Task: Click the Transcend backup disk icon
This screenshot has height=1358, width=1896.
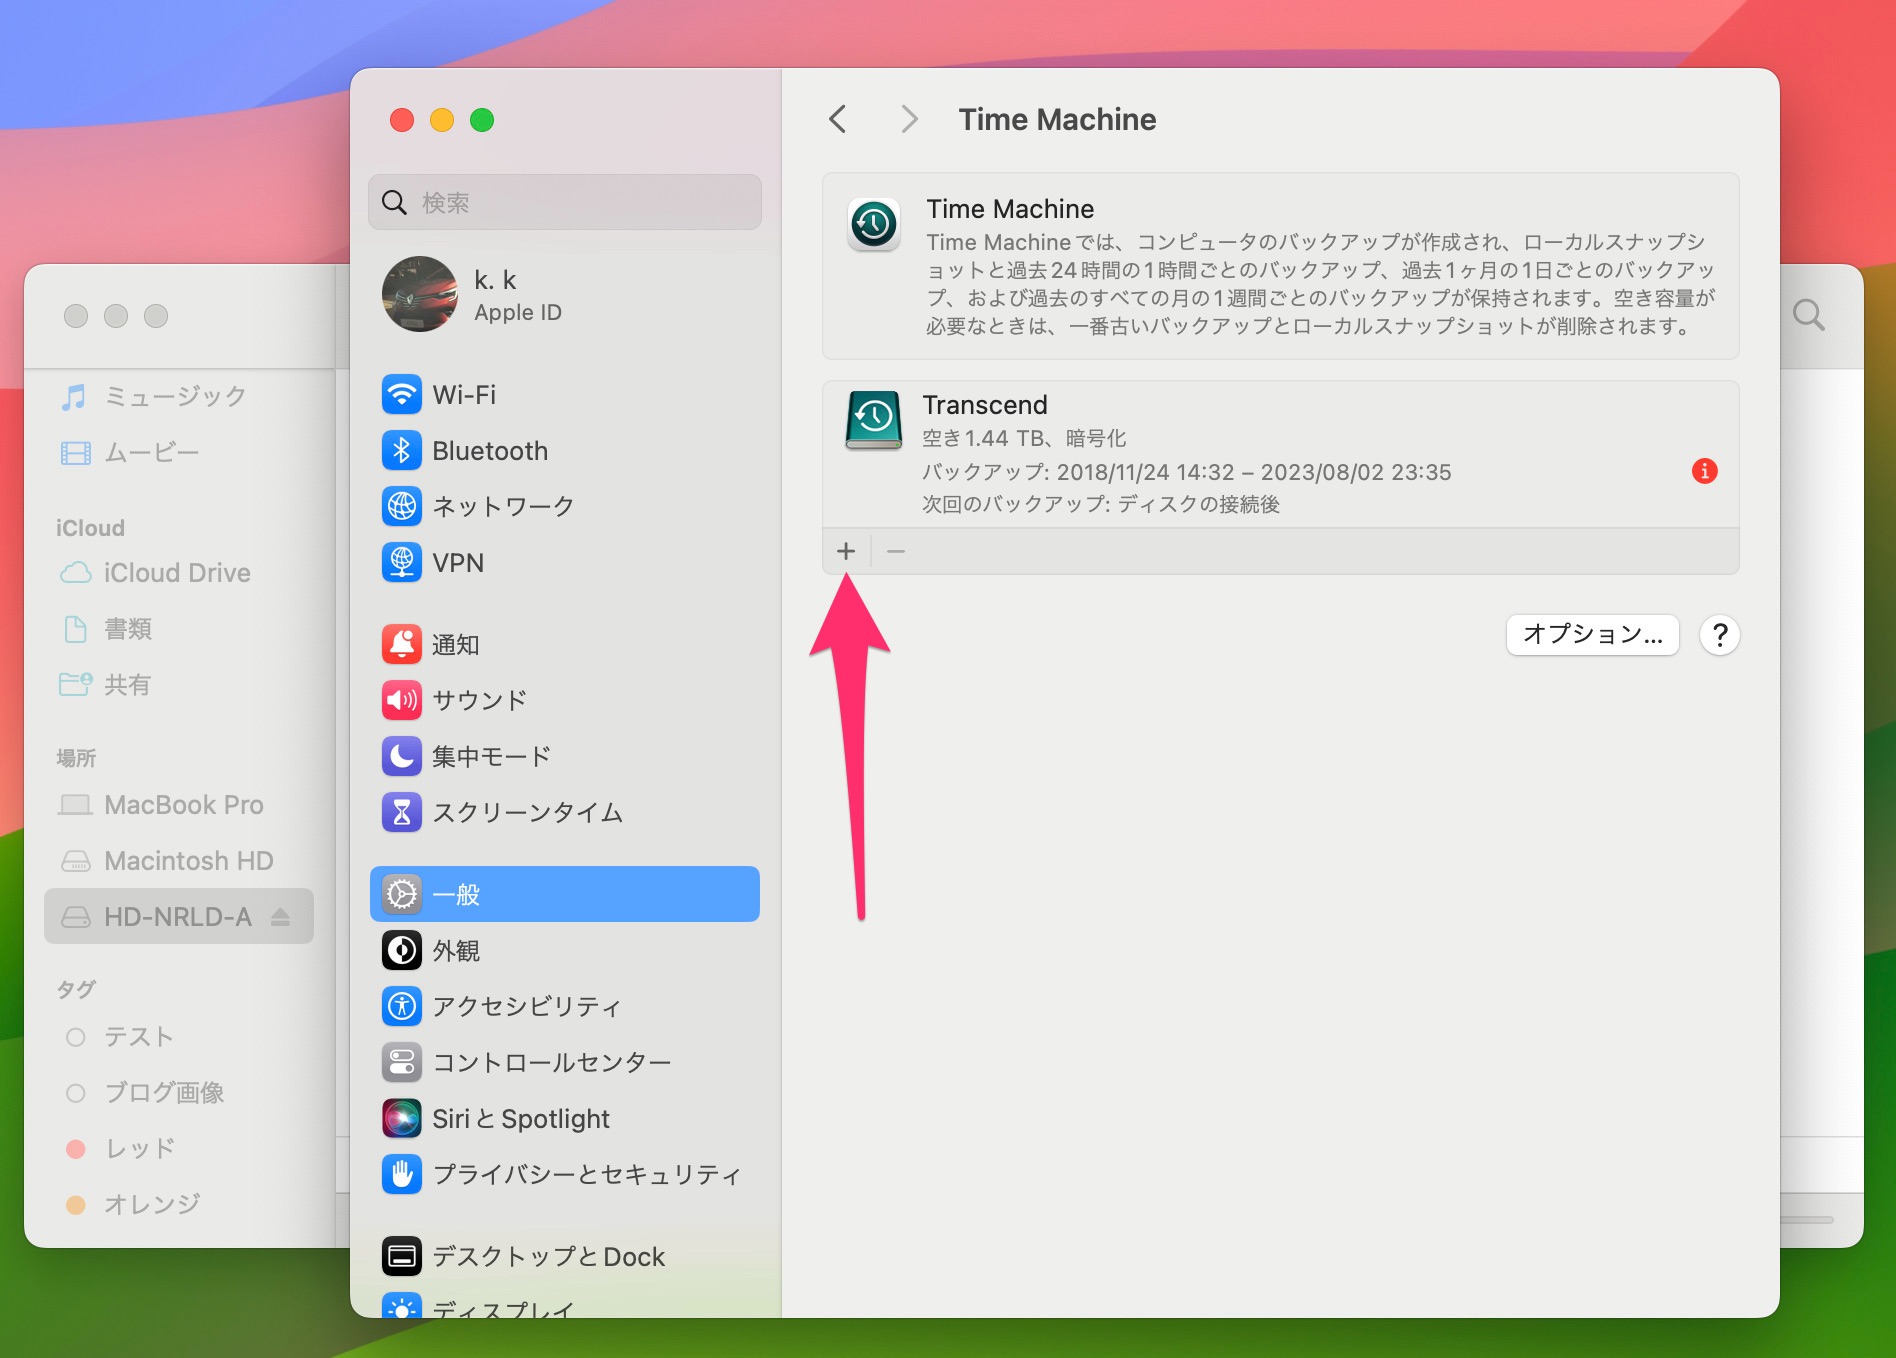Action: tap(873, 421)
